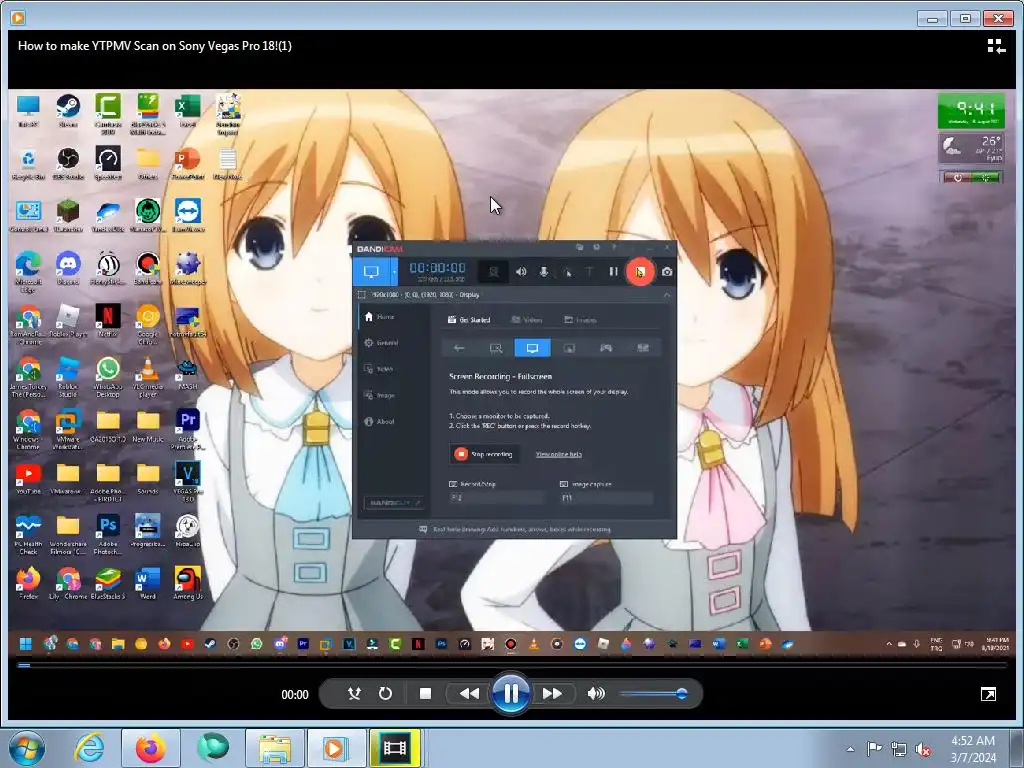Click the Netflix desktop icon in the video

108,320
